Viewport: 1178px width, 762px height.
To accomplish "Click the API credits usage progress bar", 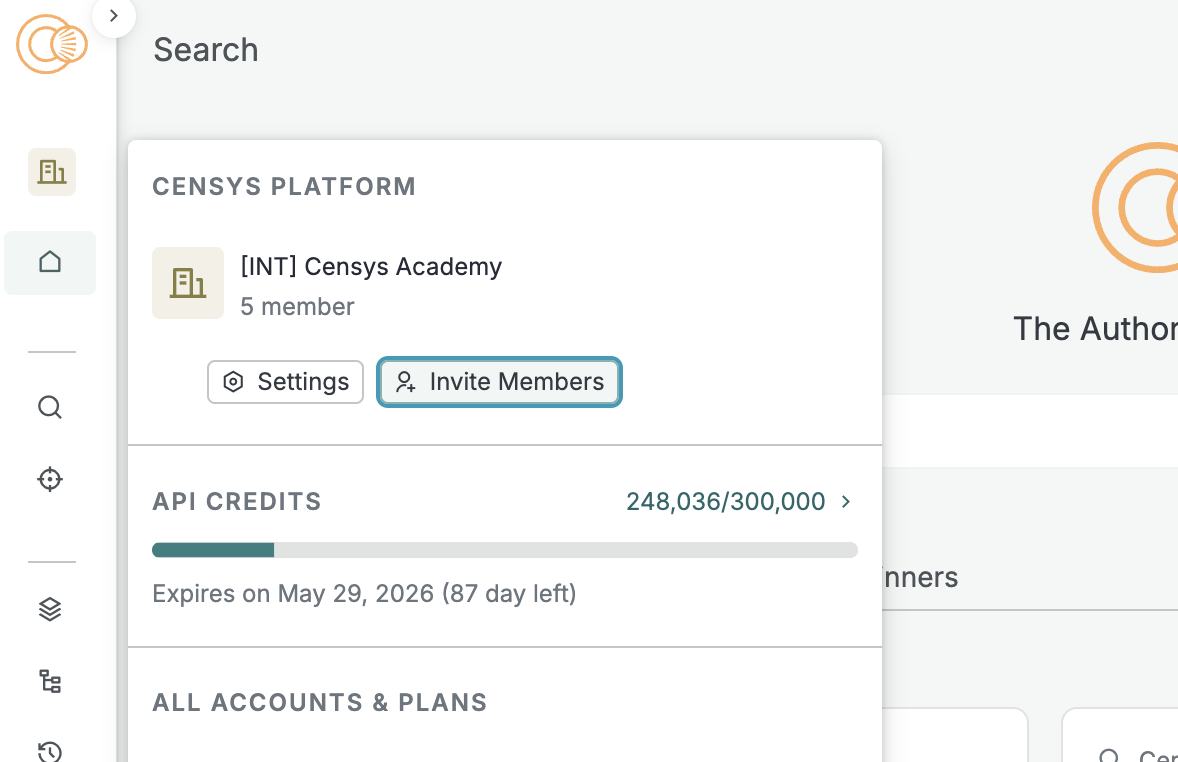I will pos(504,550).
